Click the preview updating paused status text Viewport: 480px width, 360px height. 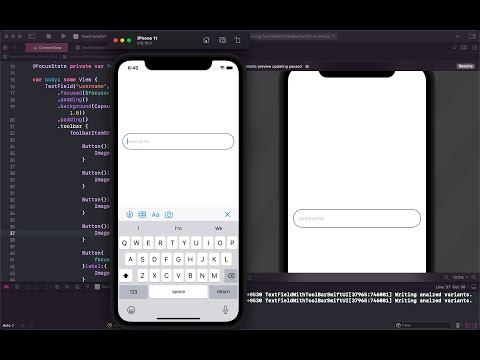tap(273, 66)
